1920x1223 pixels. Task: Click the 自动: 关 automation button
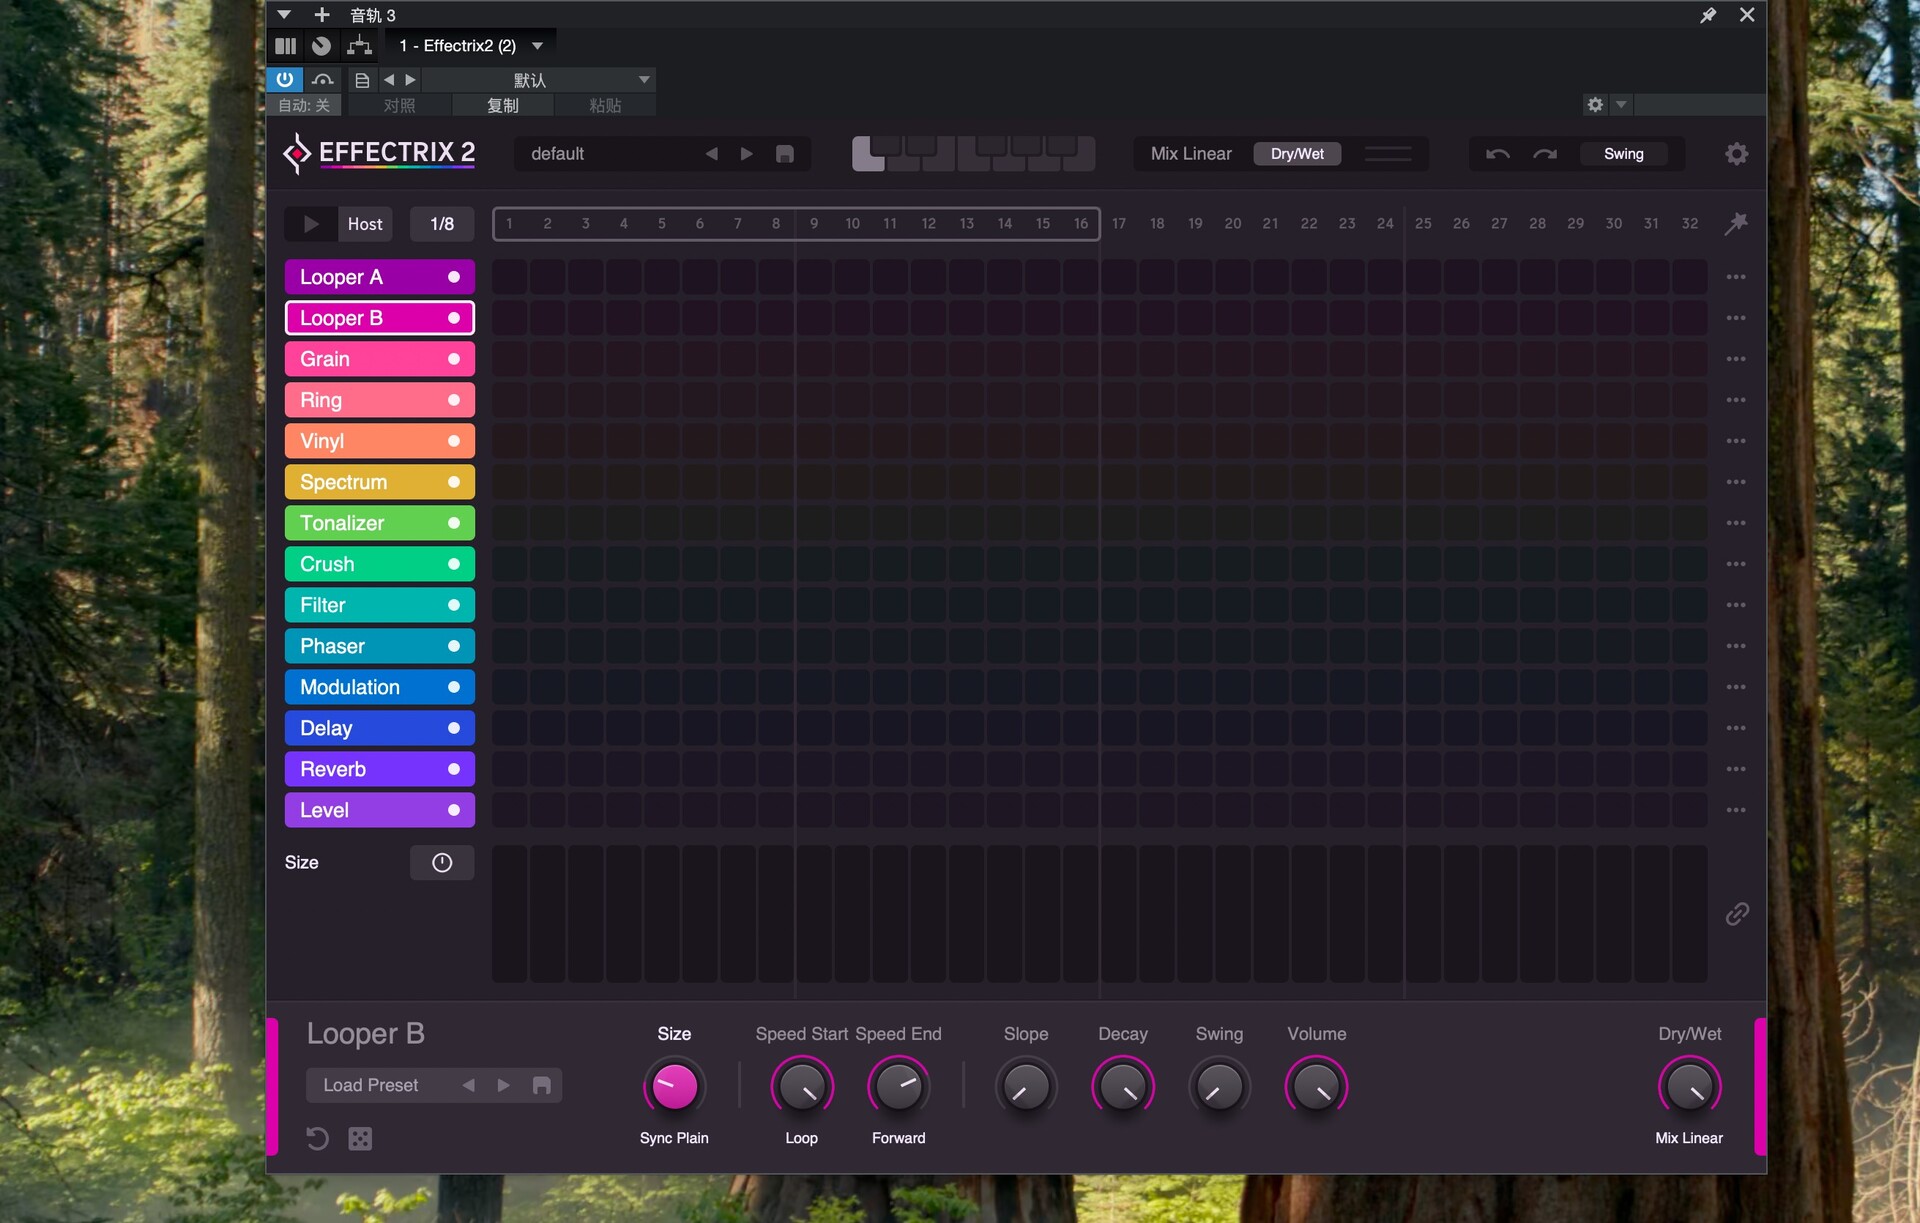(304, 105)
